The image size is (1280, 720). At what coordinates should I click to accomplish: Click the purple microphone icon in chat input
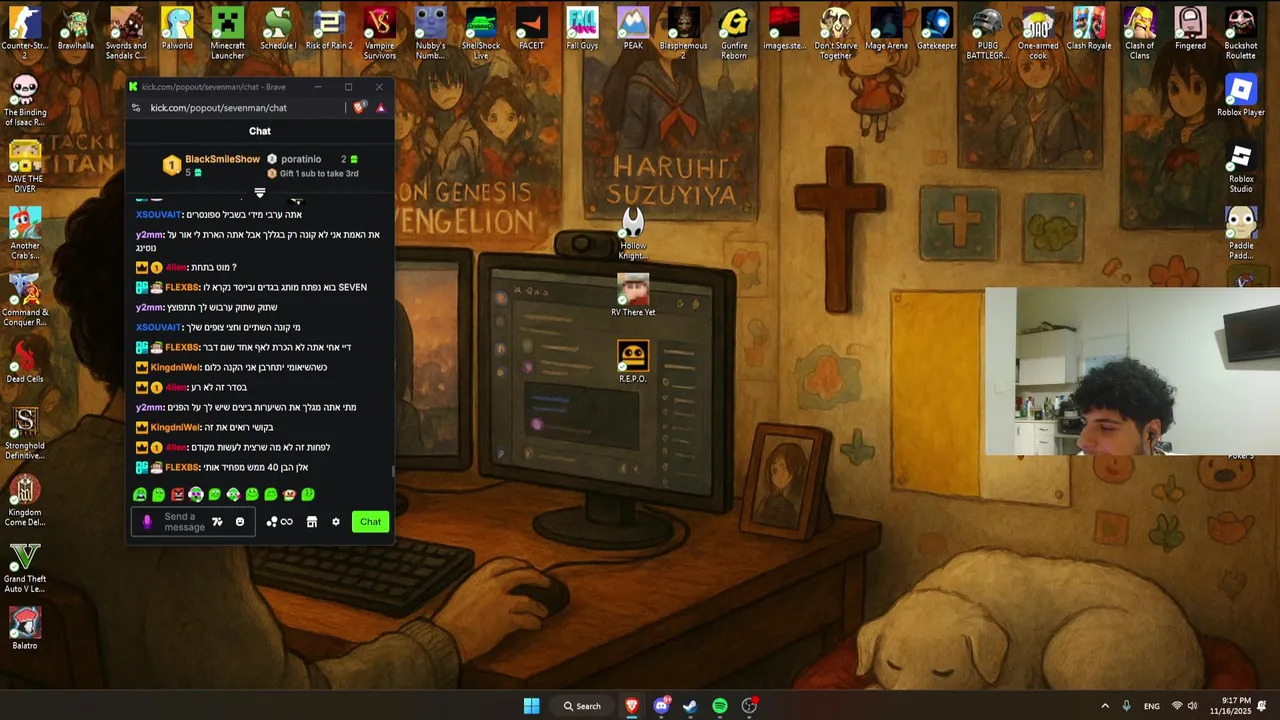pos(147,522)
